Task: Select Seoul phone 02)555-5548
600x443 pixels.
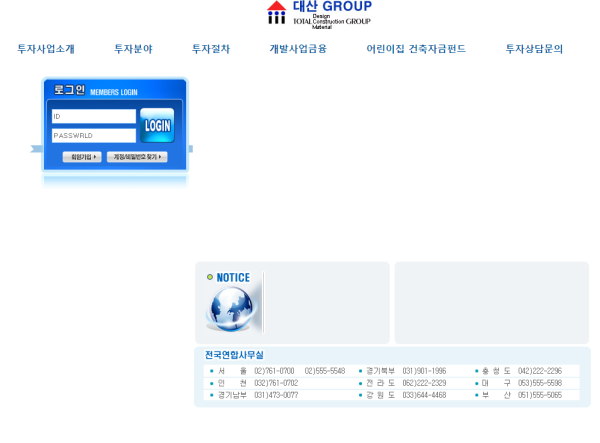Action: 325,371
